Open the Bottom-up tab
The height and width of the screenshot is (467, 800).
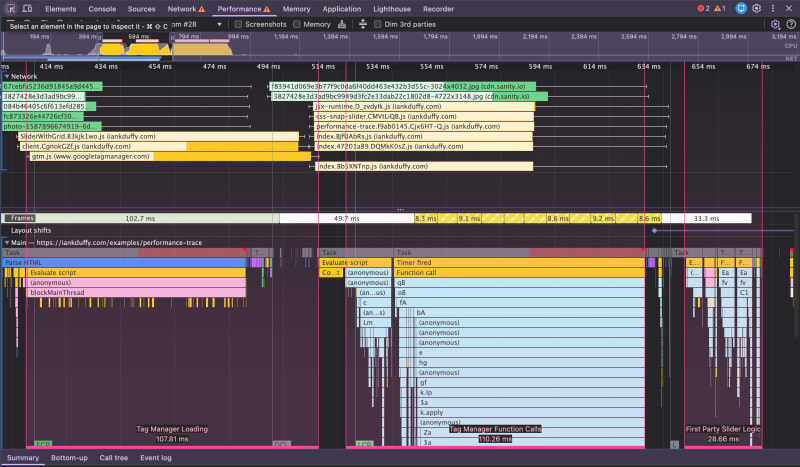[69, 458]
